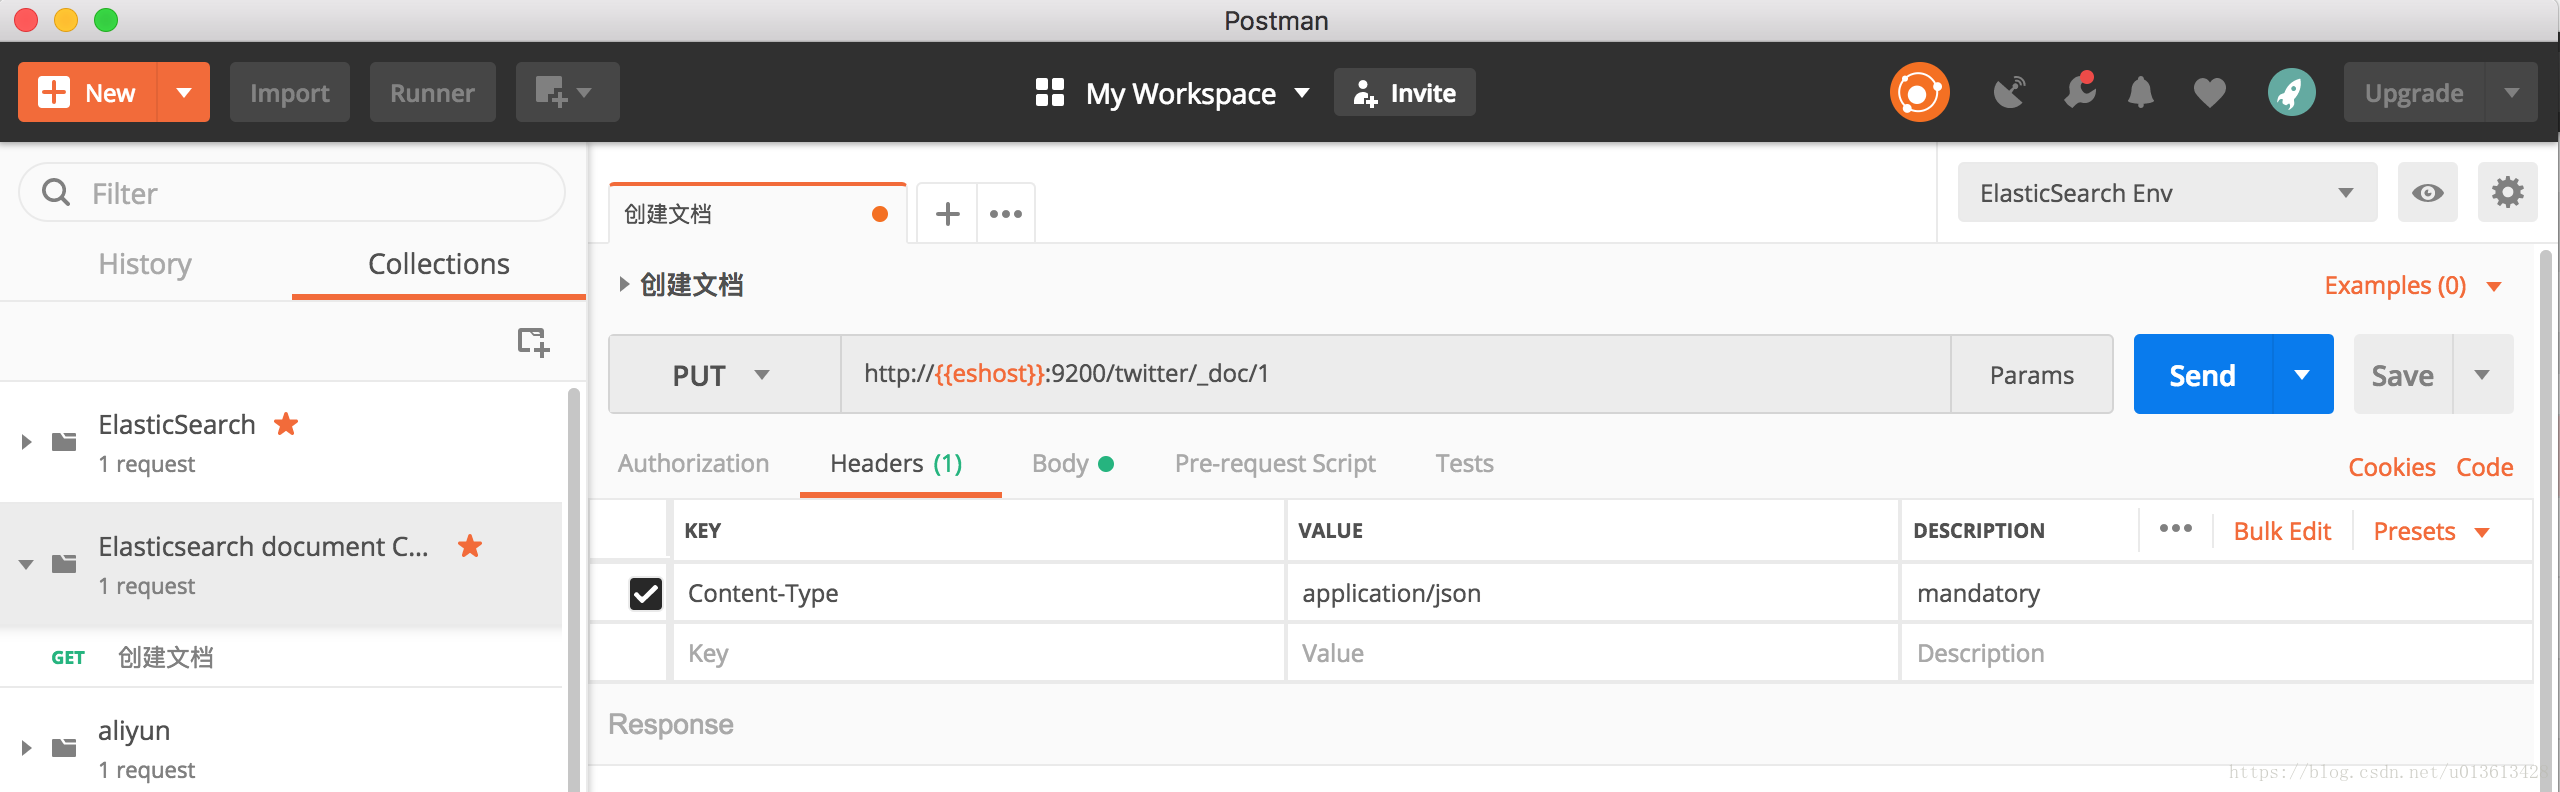Open the Pre-request Script tab

(1275, 464)
